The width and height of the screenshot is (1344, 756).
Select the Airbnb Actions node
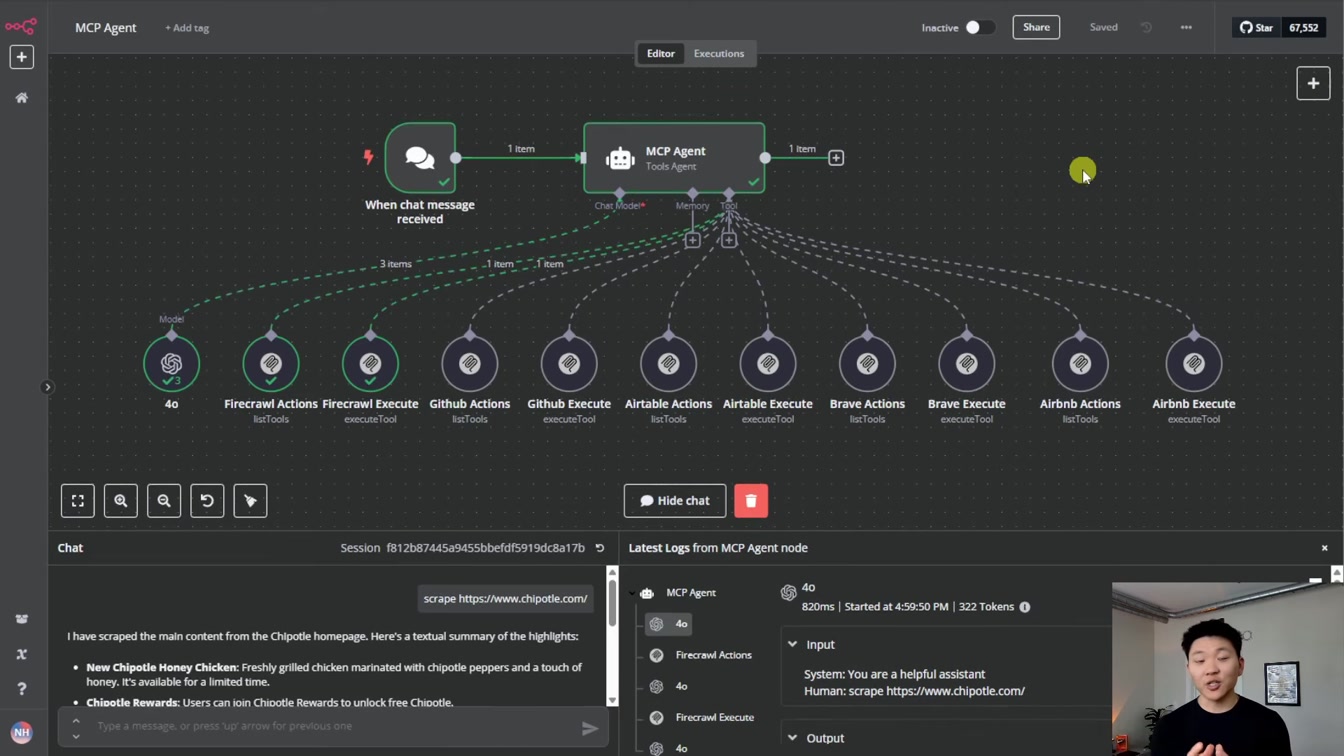(1080, 363)
